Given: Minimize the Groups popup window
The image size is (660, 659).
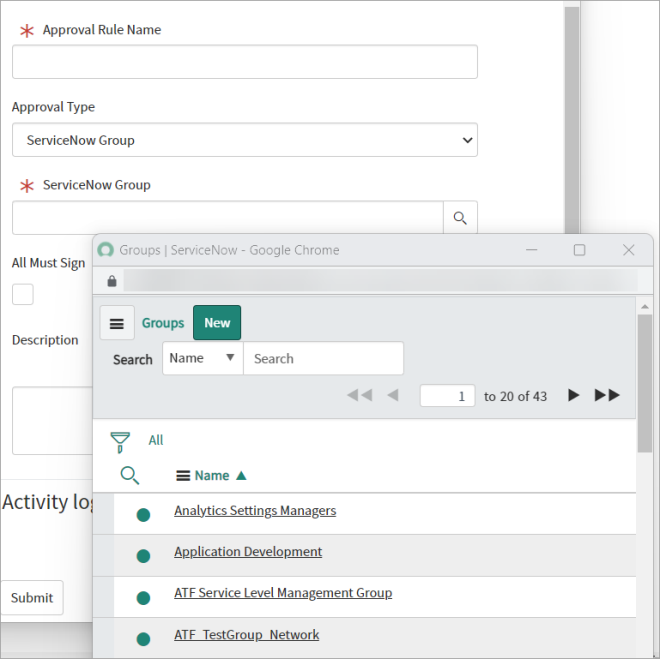Looking at the screenshot, I should pyautogui.click(x=532, y=250).
